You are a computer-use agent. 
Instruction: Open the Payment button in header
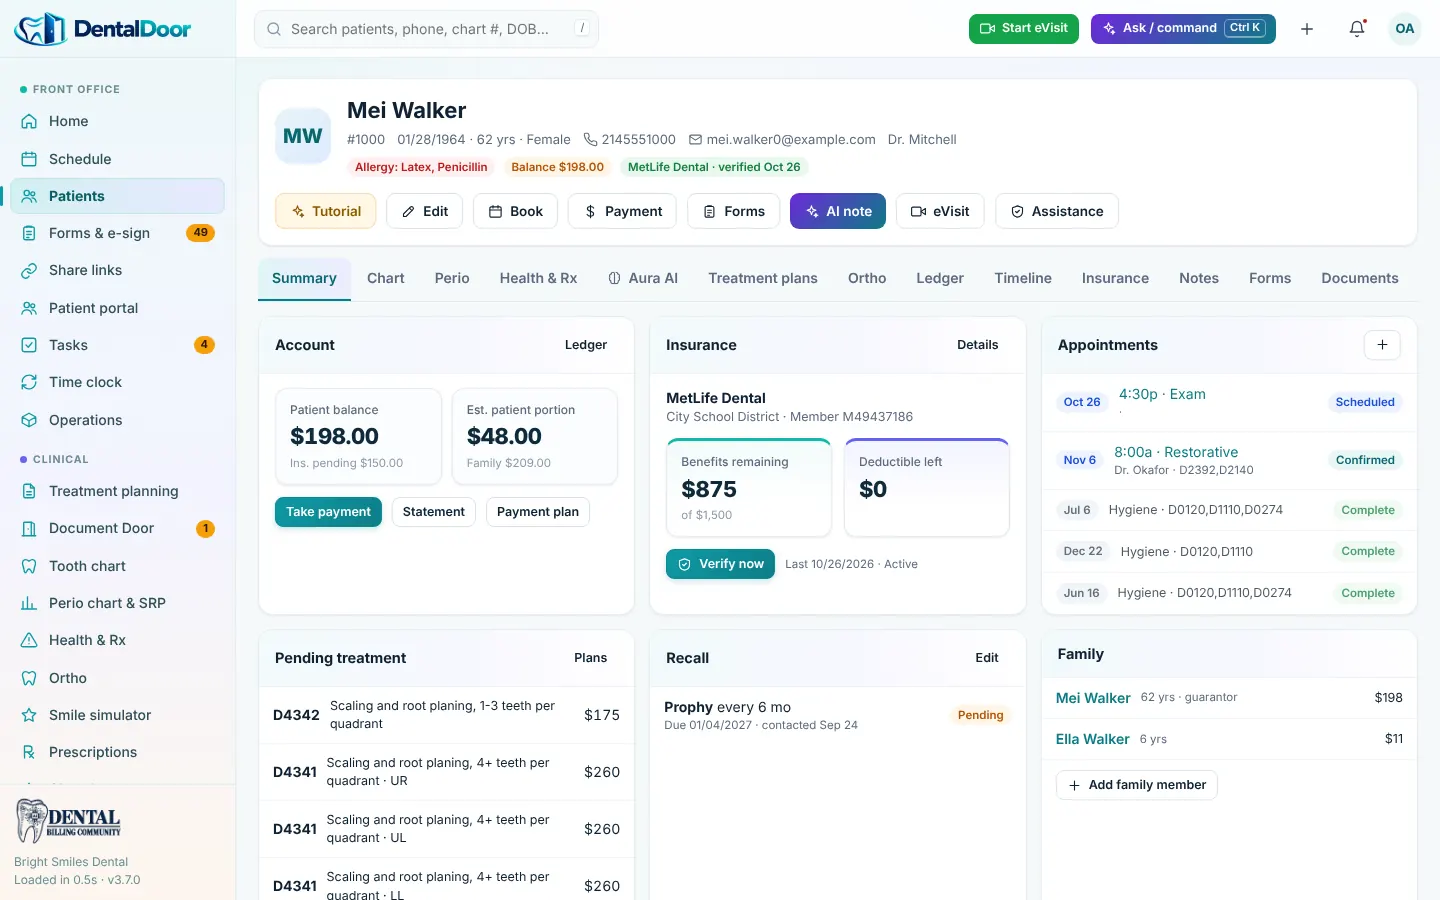623,211
